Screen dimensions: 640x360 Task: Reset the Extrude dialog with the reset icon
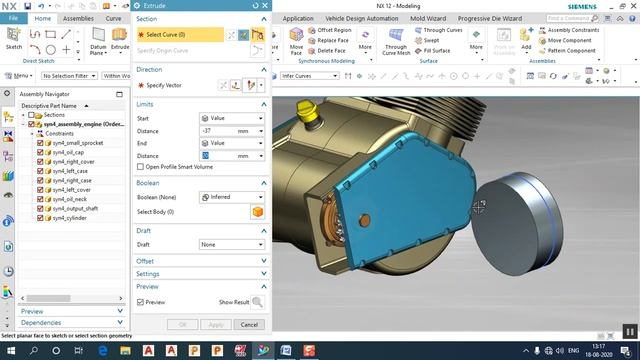tap(256, 6)
